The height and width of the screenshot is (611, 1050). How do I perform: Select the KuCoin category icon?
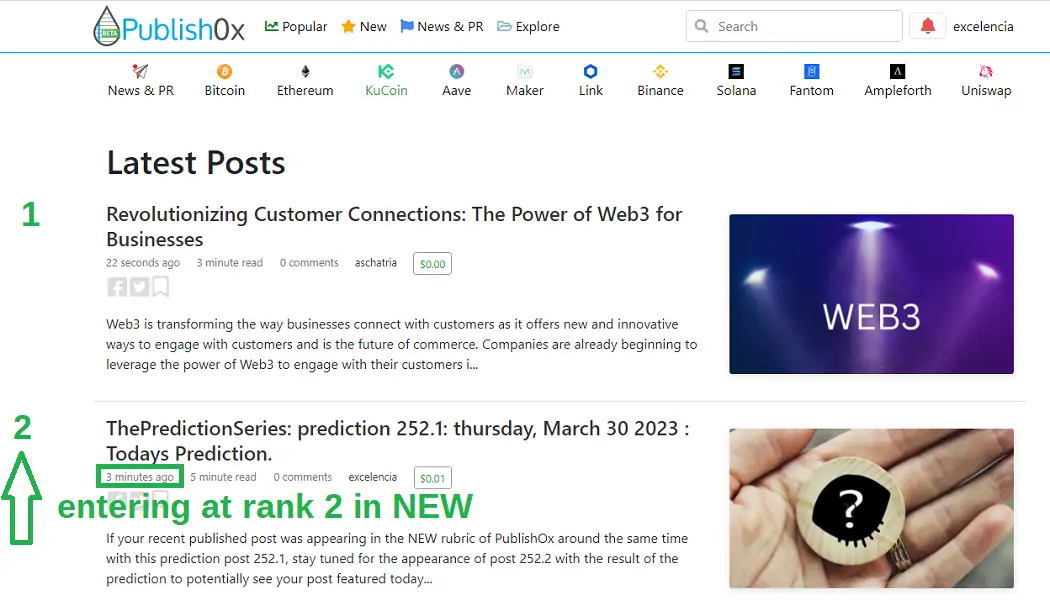point(386,71)
